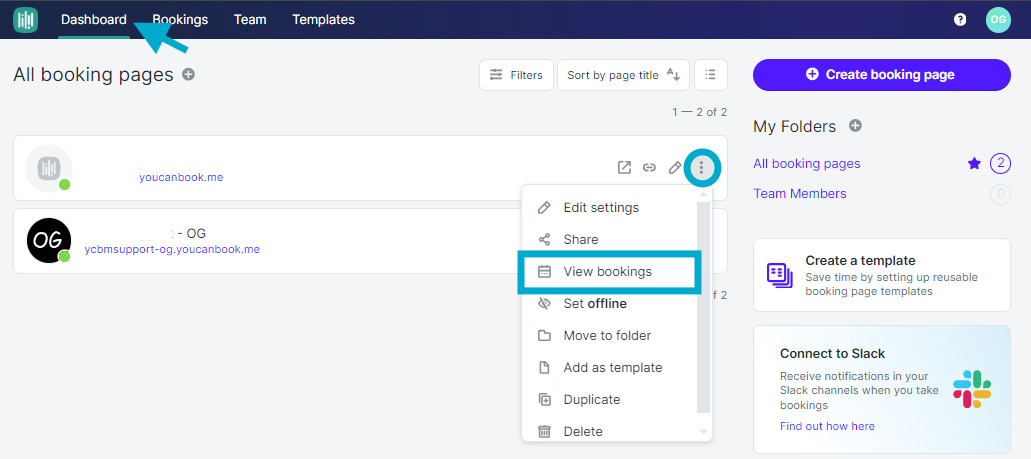Click the first booking page logo thumbnail
Screen dimensions: 1031x459
(x=49, y=168)
